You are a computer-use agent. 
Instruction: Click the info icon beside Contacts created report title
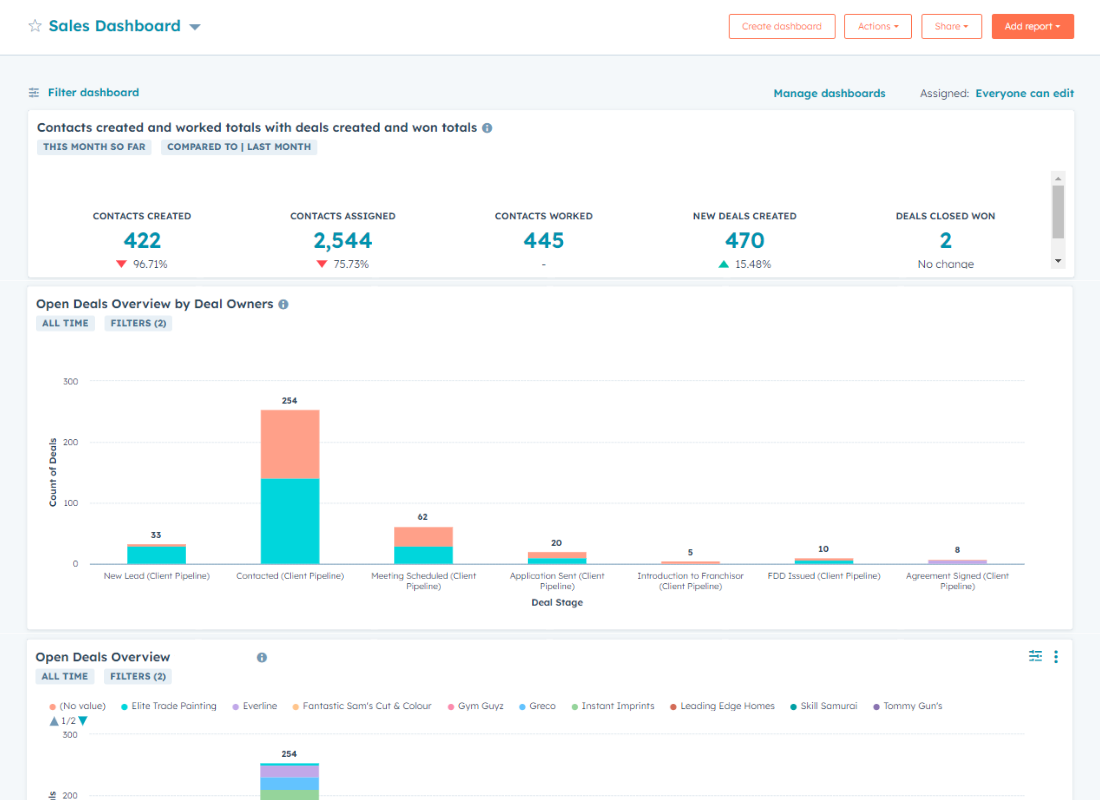(x=486, y=127)
